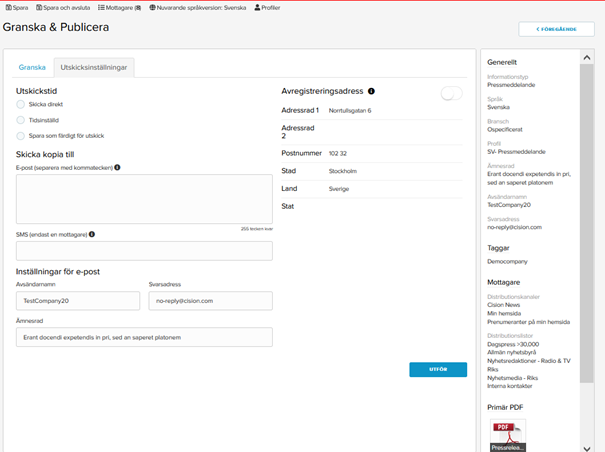Click the Föregående button
The image size is (605, 452).
tap(556, 29)
